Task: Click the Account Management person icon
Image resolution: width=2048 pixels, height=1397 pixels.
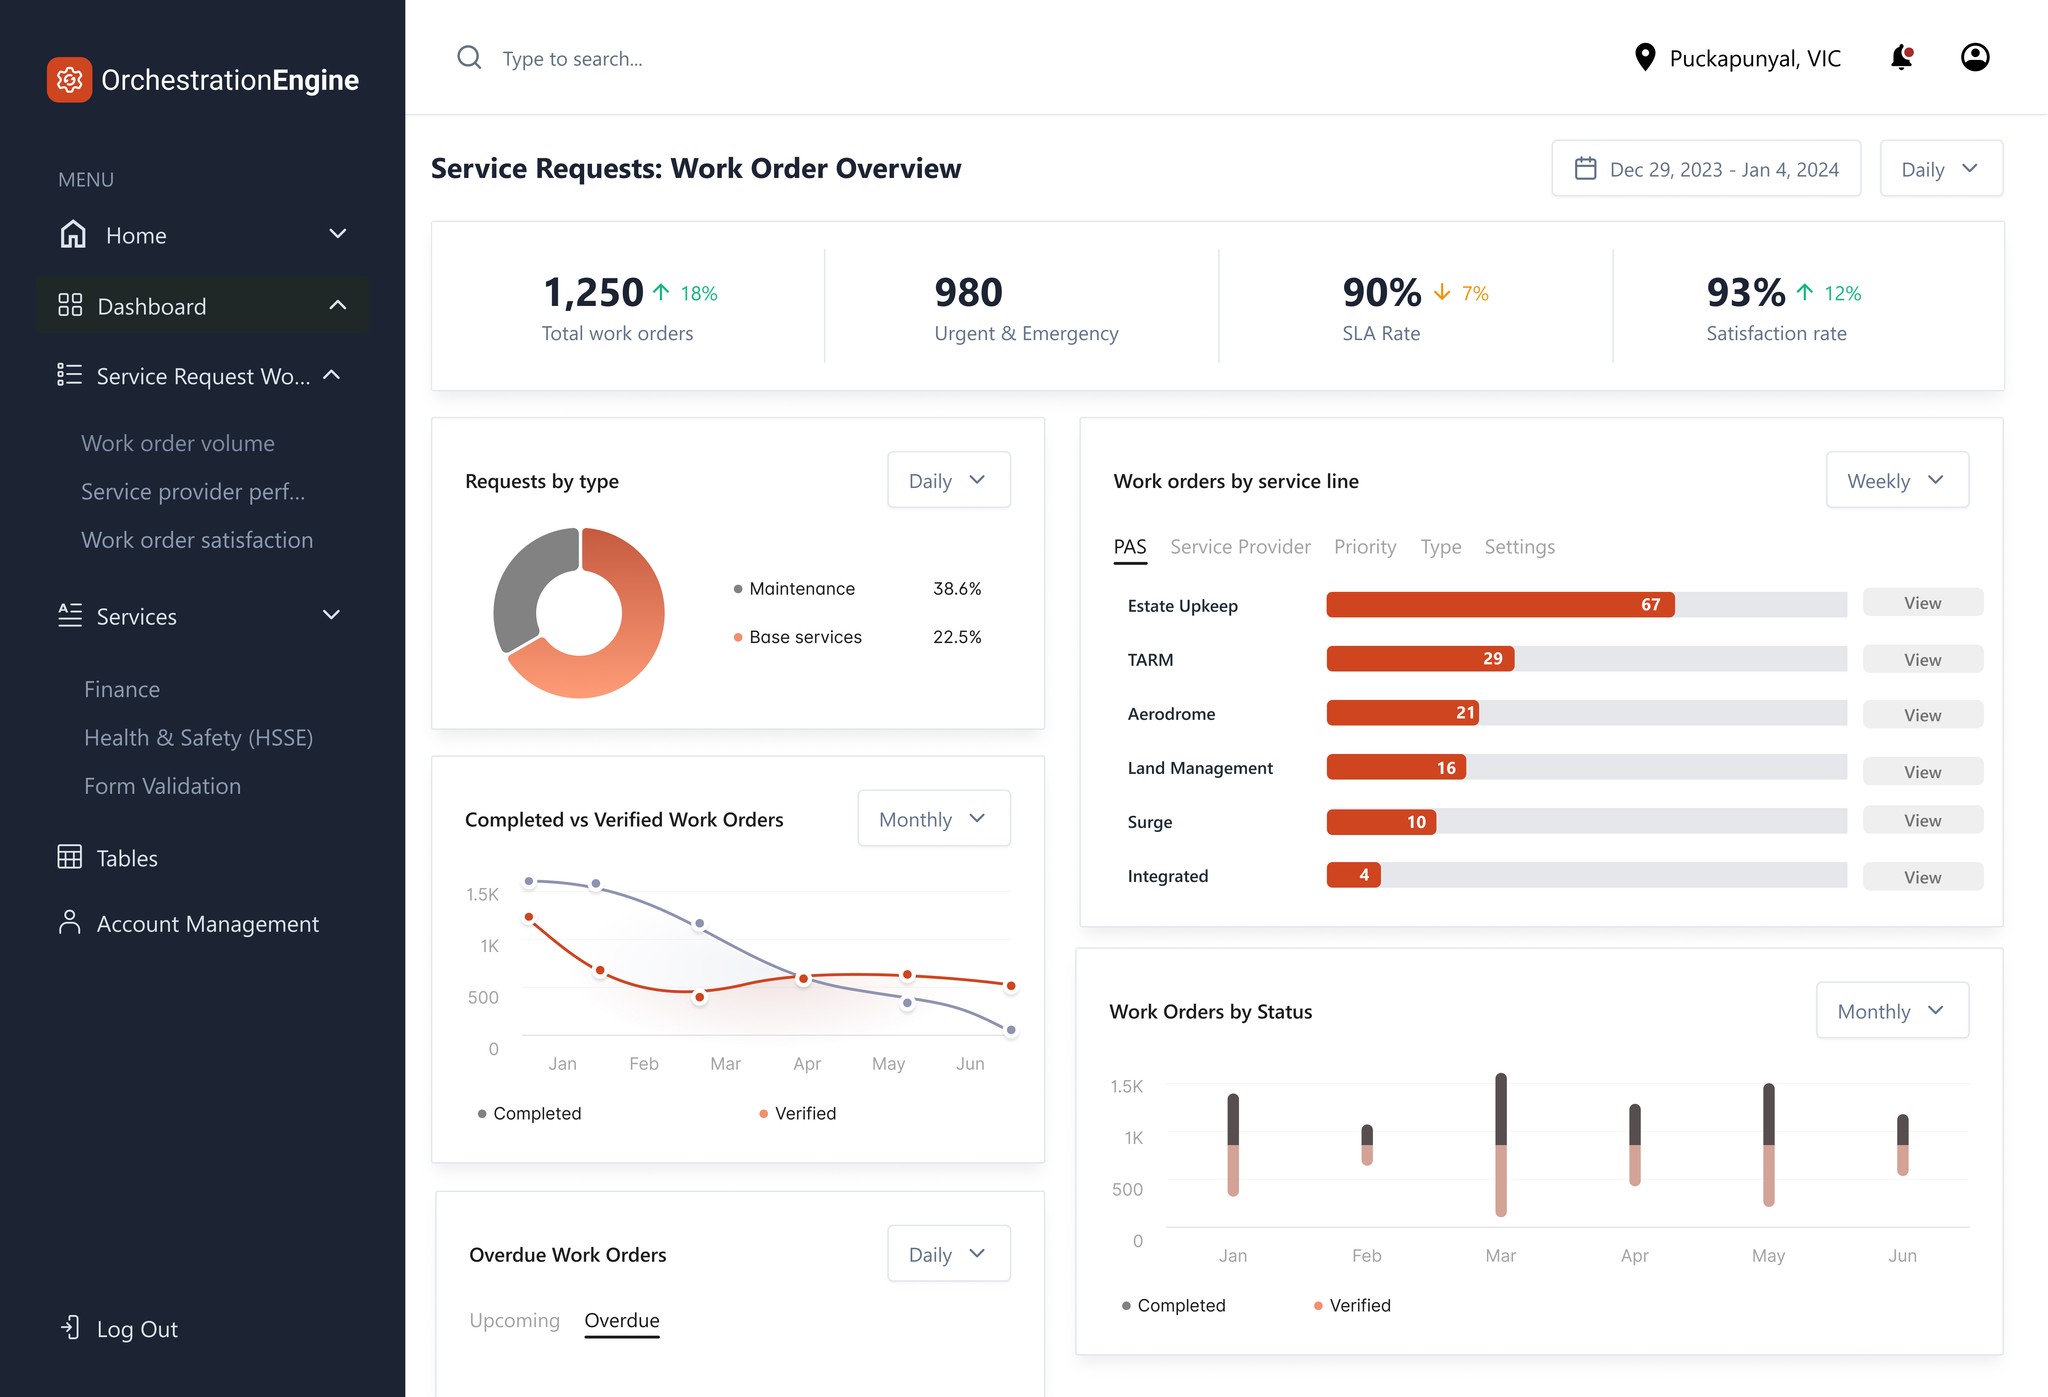Action: click(x=70, y=922)
